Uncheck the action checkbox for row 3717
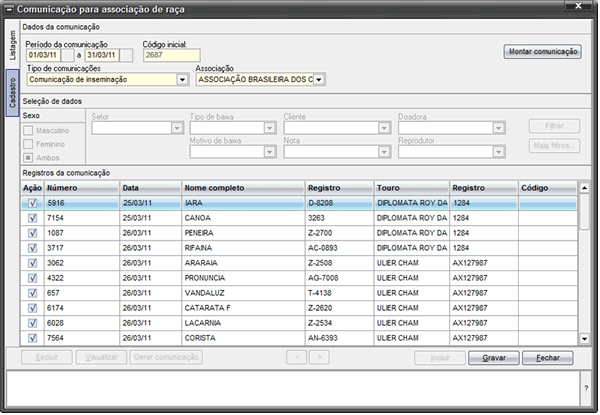600x415 pixels. [x=33, y=248]
